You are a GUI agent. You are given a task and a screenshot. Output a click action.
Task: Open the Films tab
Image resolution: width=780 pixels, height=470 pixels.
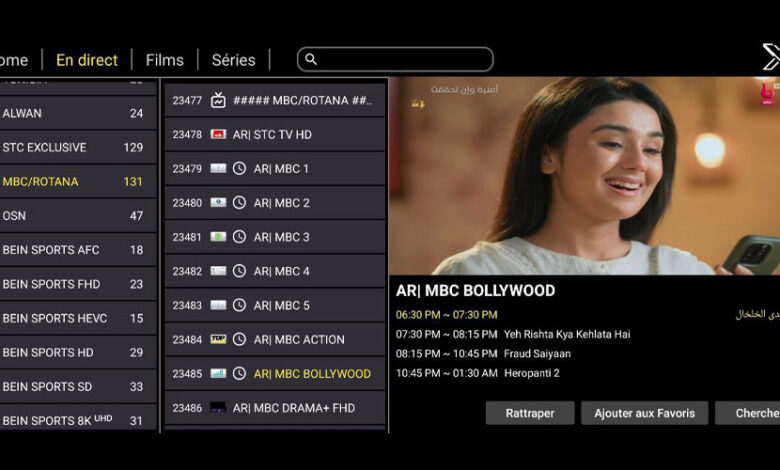point(165,60)
